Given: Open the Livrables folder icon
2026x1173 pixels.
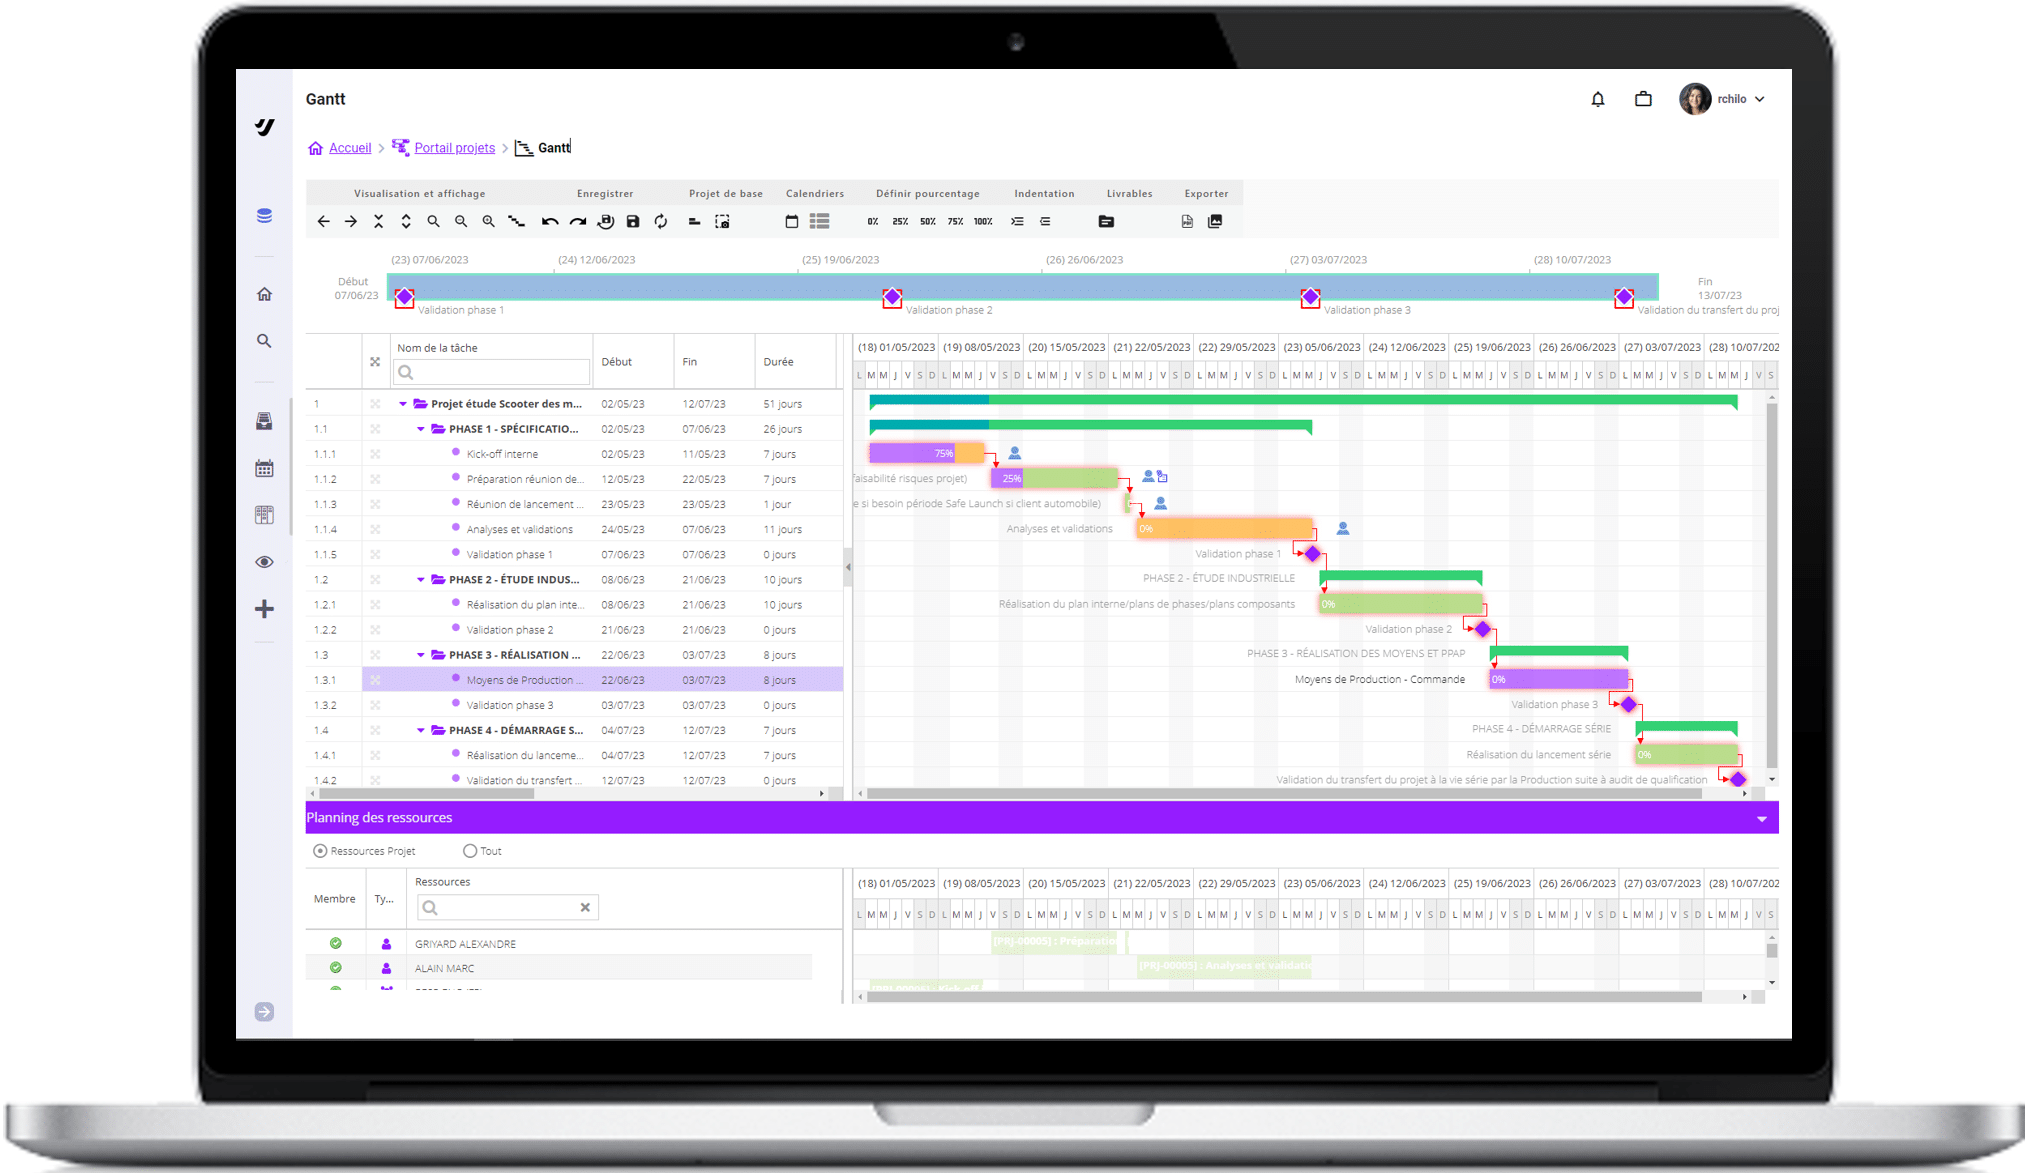Looking at the screenshot, I should point(1106,222).
